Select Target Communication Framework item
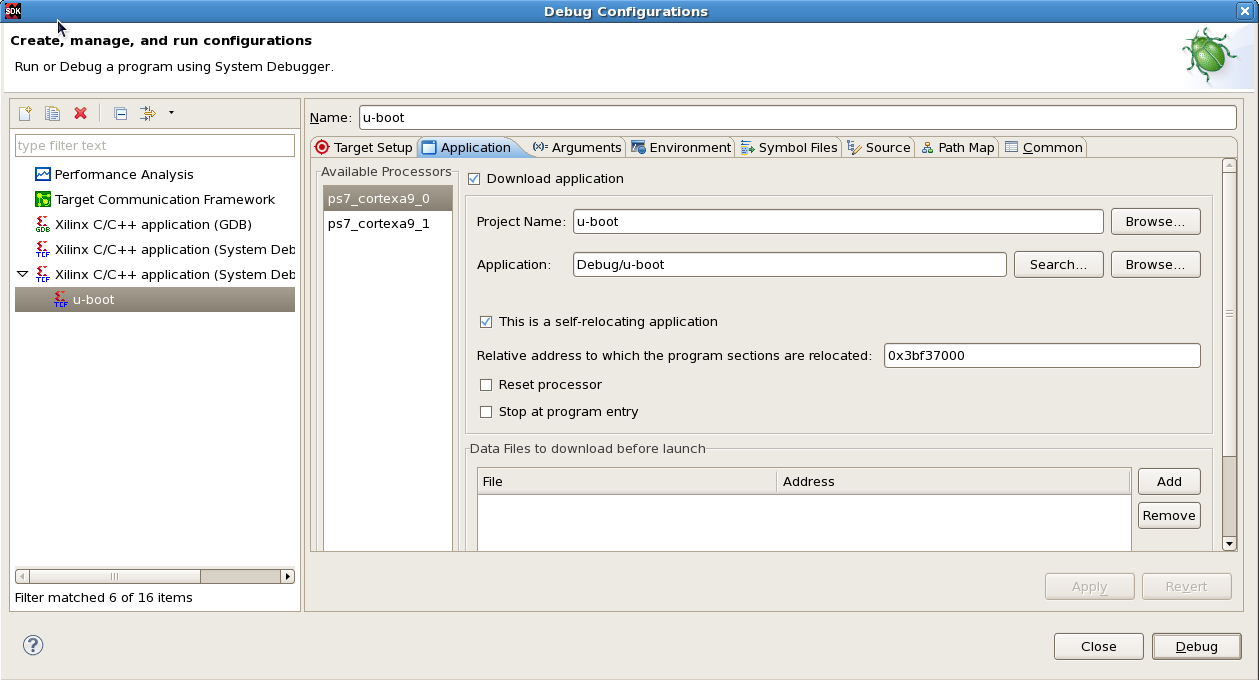The width and height of the screenshot is (1259, 680). 165,199
